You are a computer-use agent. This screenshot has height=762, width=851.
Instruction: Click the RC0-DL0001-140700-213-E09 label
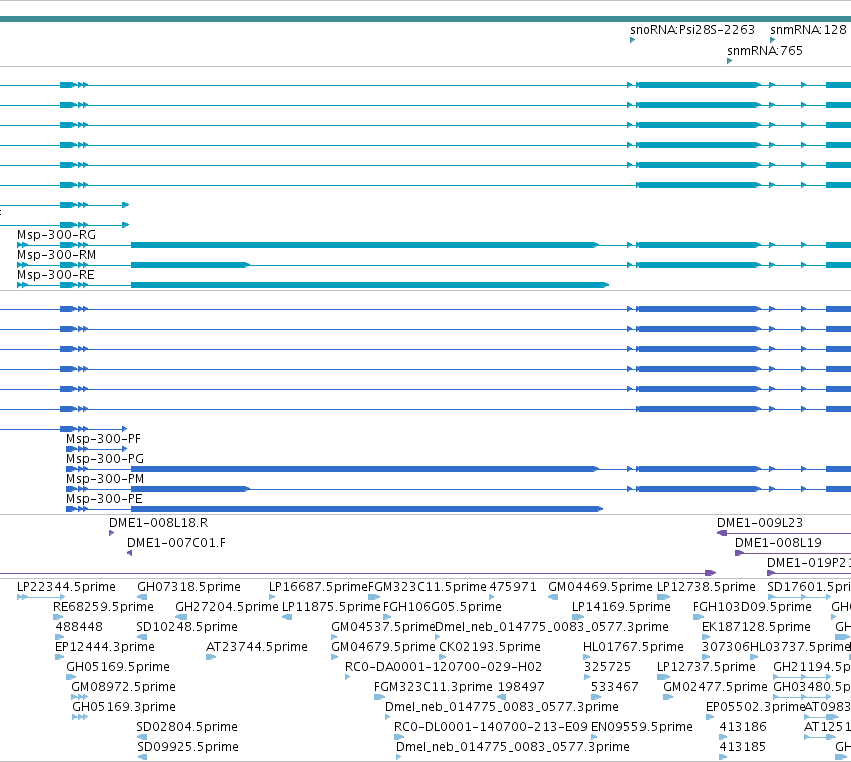tap(491, 728)
